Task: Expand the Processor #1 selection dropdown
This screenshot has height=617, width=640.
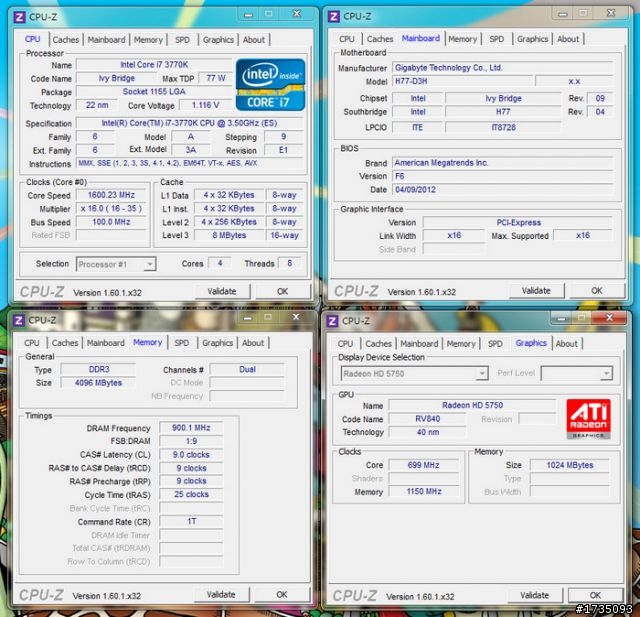Action: click(x=150, y=264)
